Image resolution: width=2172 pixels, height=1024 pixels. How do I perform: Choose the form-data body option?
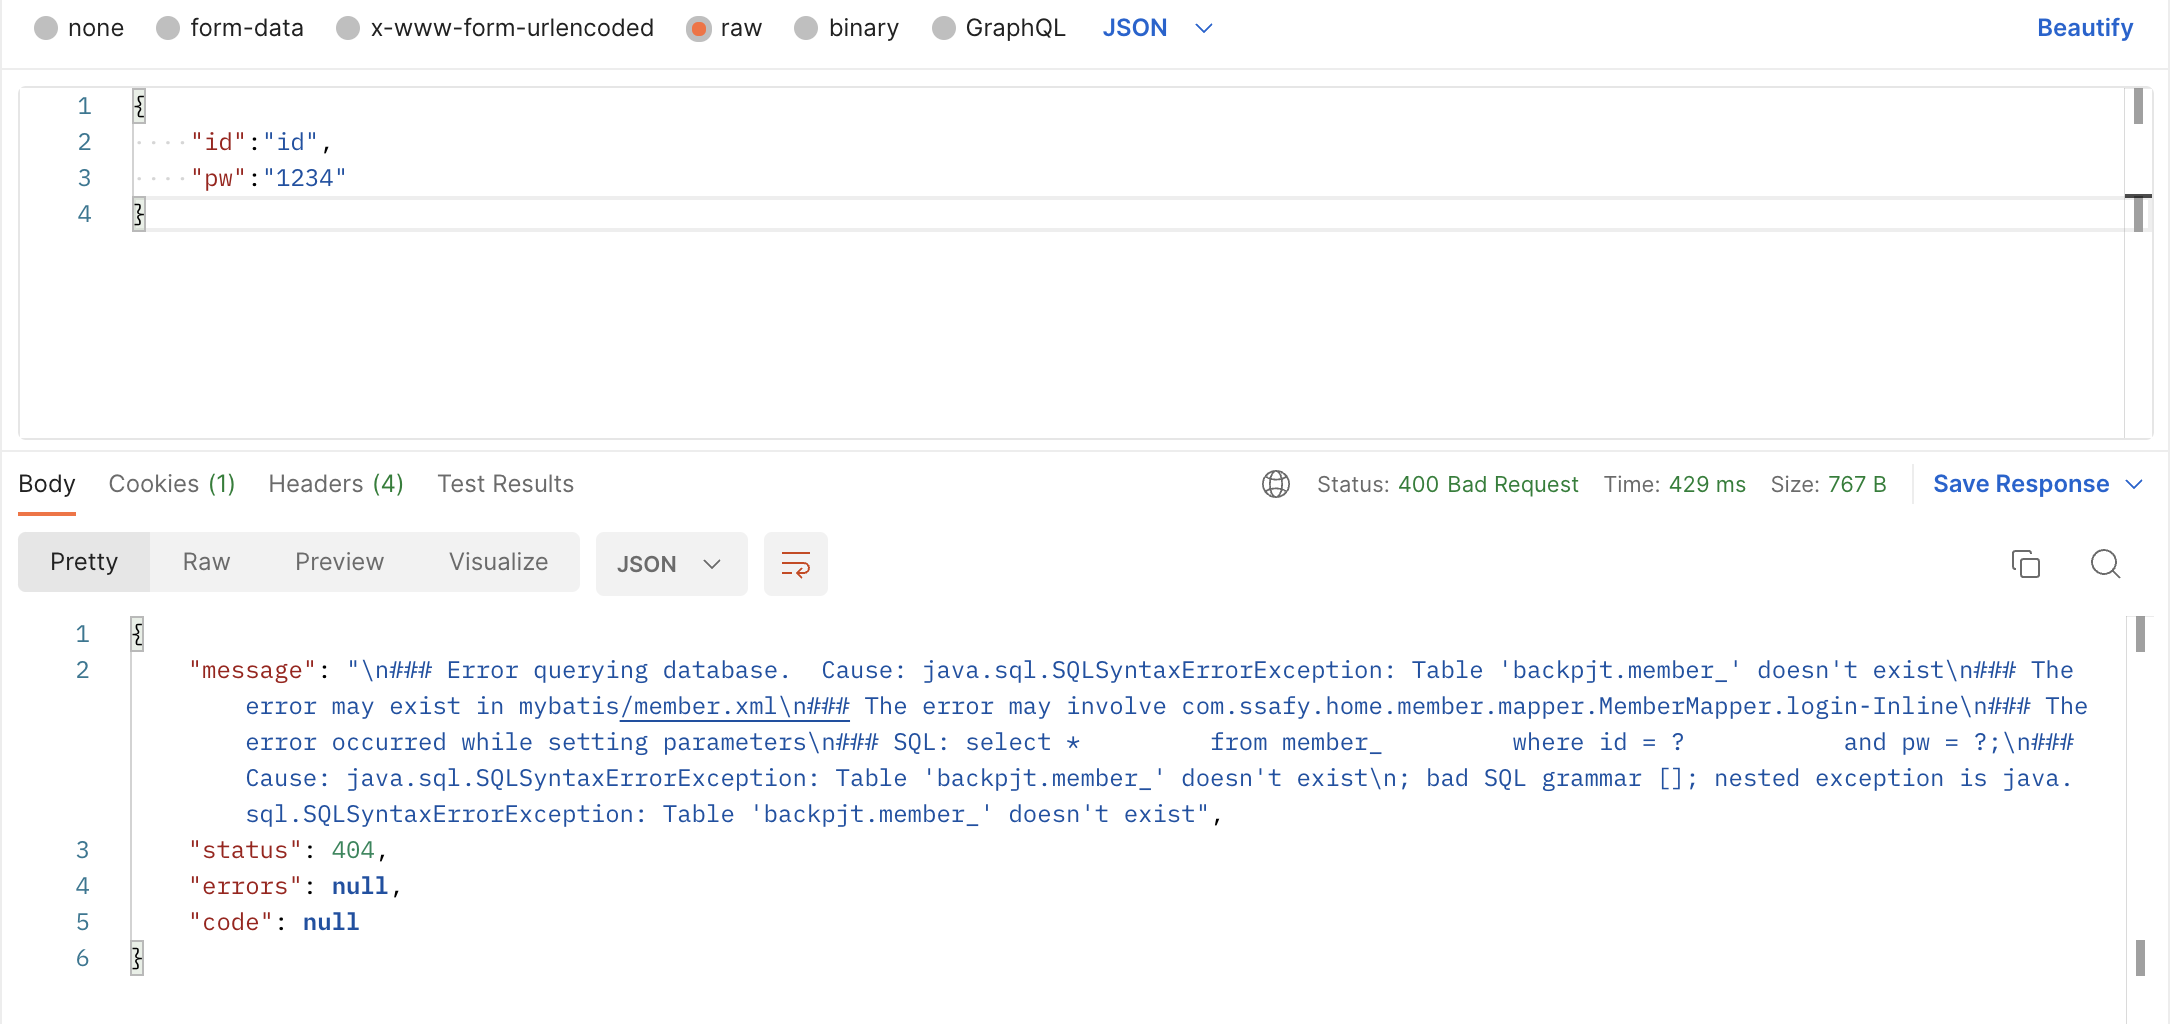coord(168,28)
